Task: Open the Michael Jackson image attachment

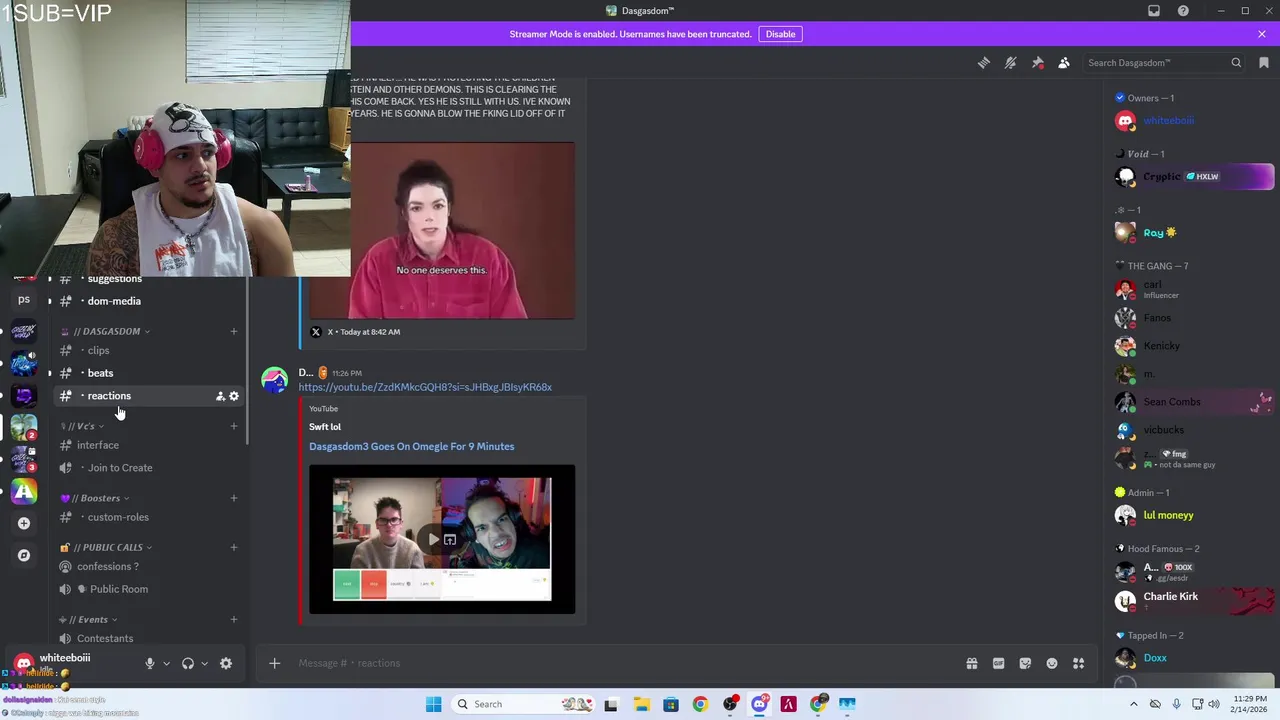Action: [x=442, y=230]
